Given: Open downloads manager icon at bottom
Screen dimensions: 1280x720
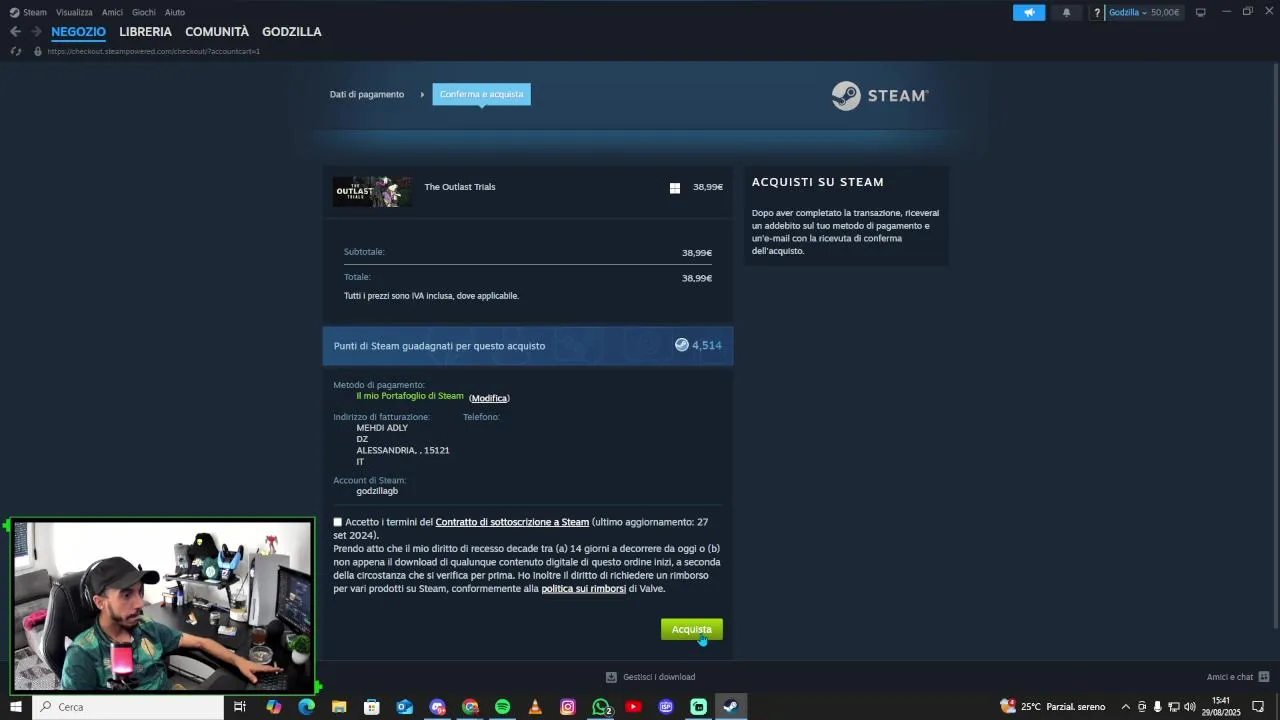Looking at the screenshot, I should coord(611,677).
